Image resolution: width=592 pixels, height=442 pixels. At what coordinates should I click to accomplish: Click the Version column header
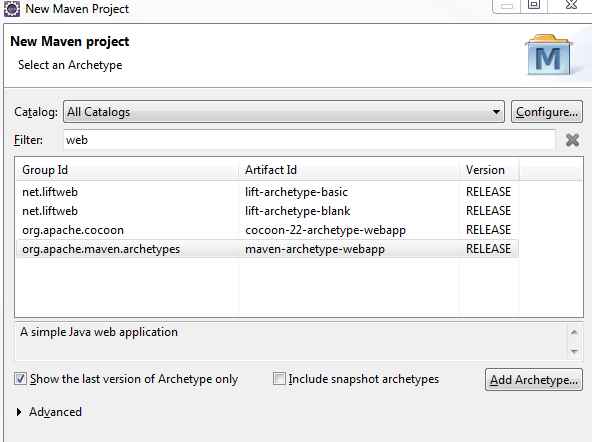pos(489,170)
